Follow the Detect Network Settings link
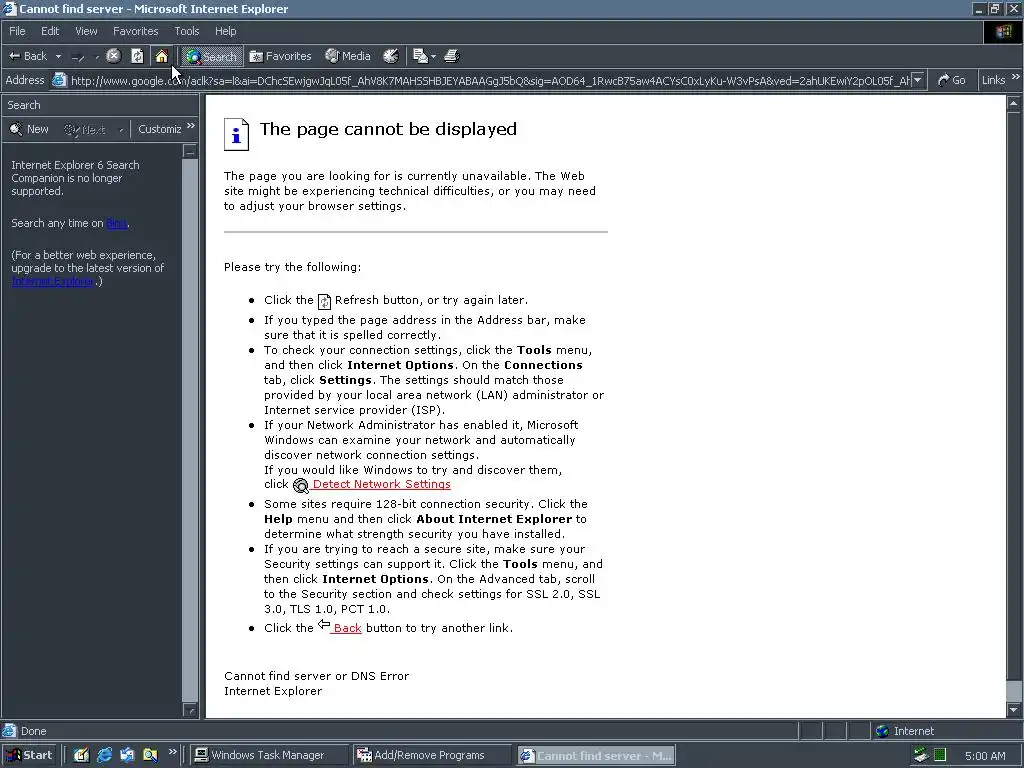1024x768 pixels. [x=381, y=484]
